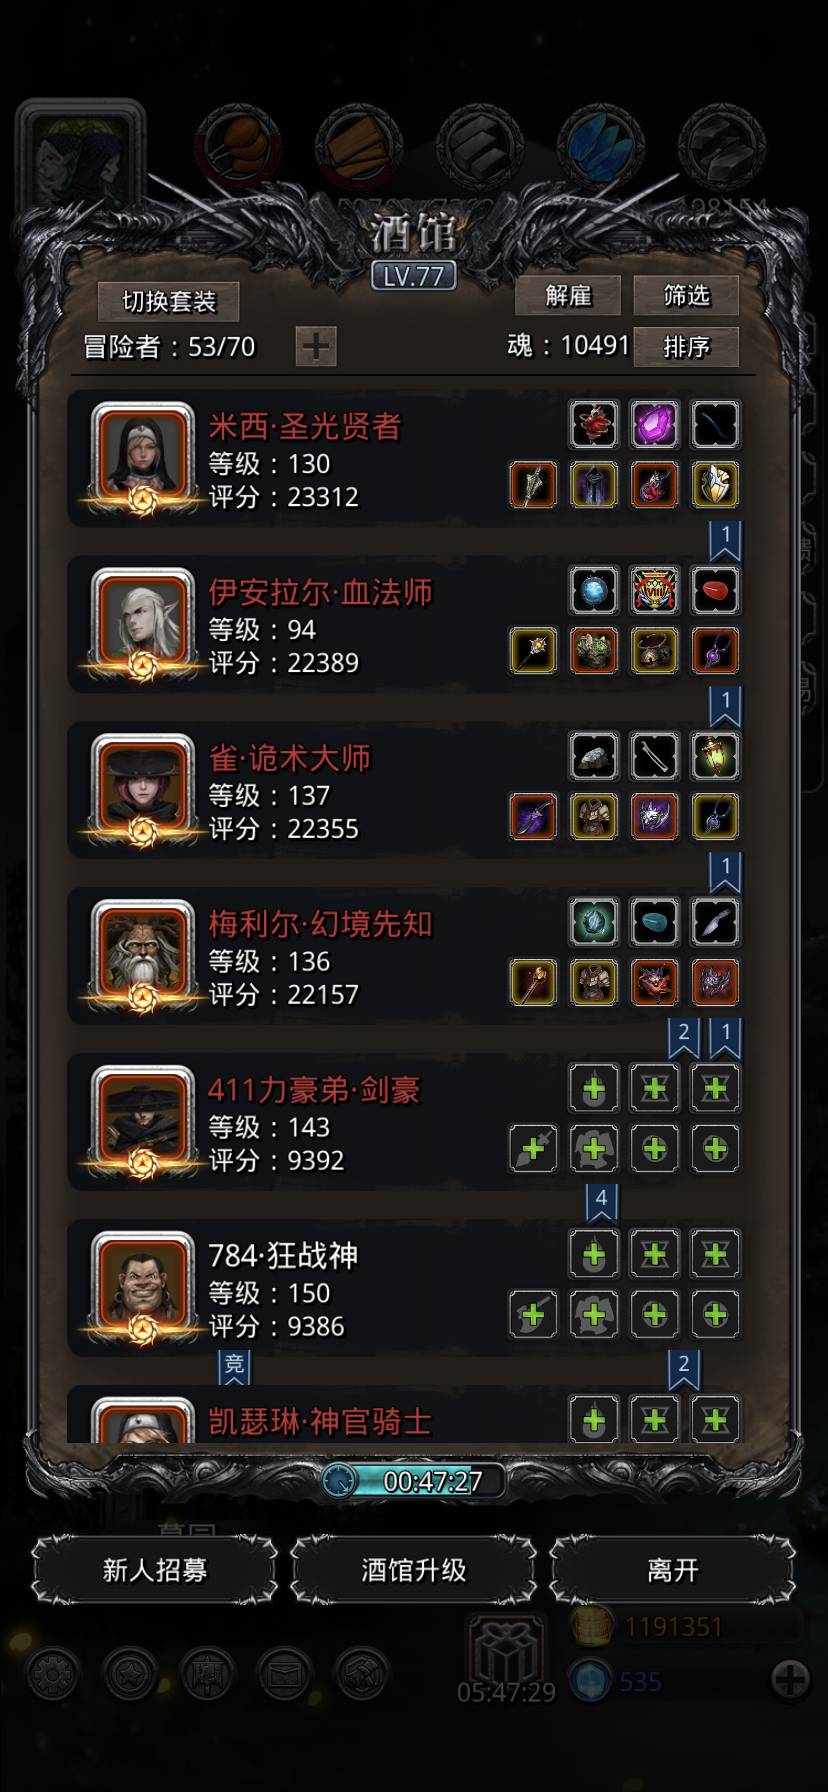Select the dagger item on 梅利尔·幻境先知
This screenshot has height=1792, width=828.
click(715, 922)
